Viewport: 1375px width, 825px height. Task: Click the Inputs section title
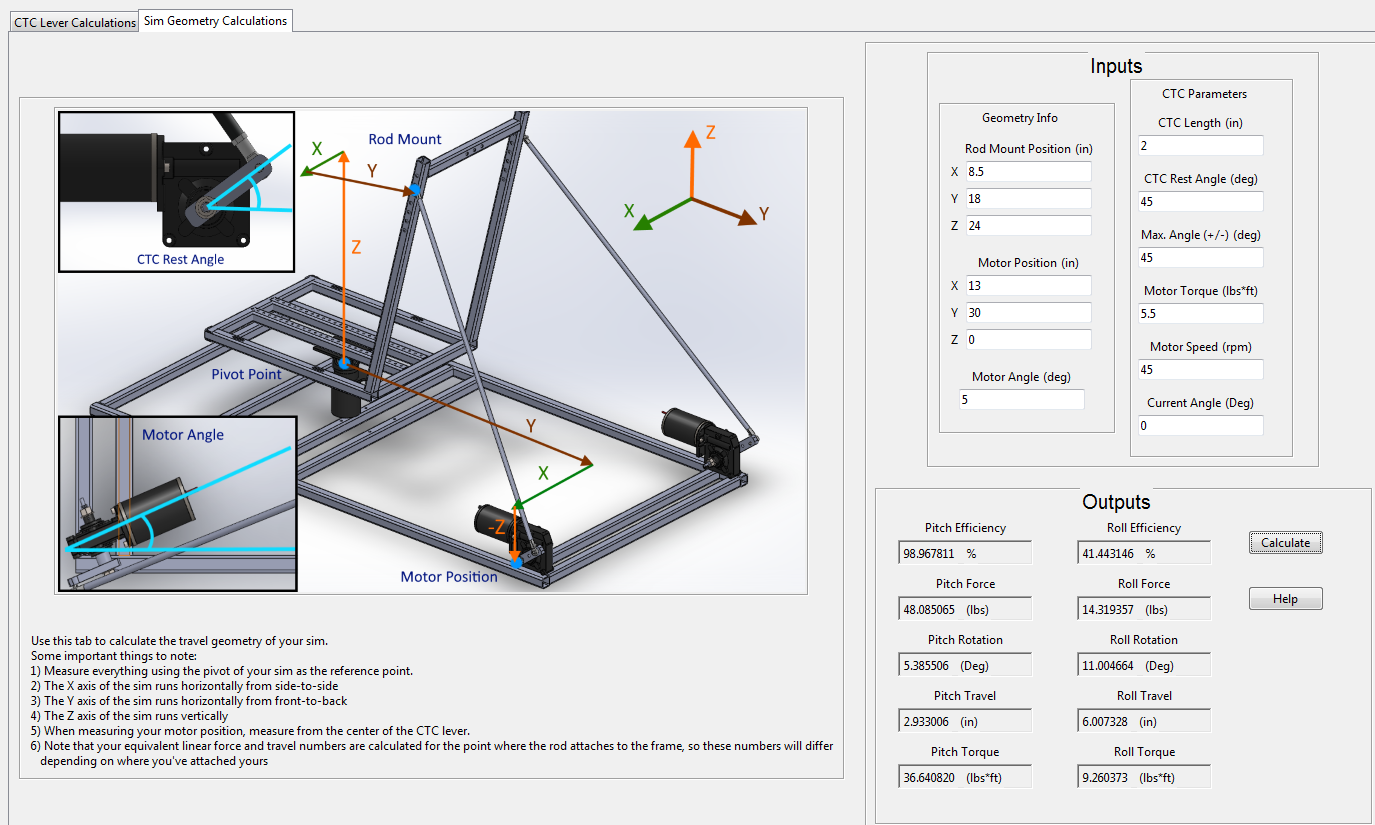1116,66
